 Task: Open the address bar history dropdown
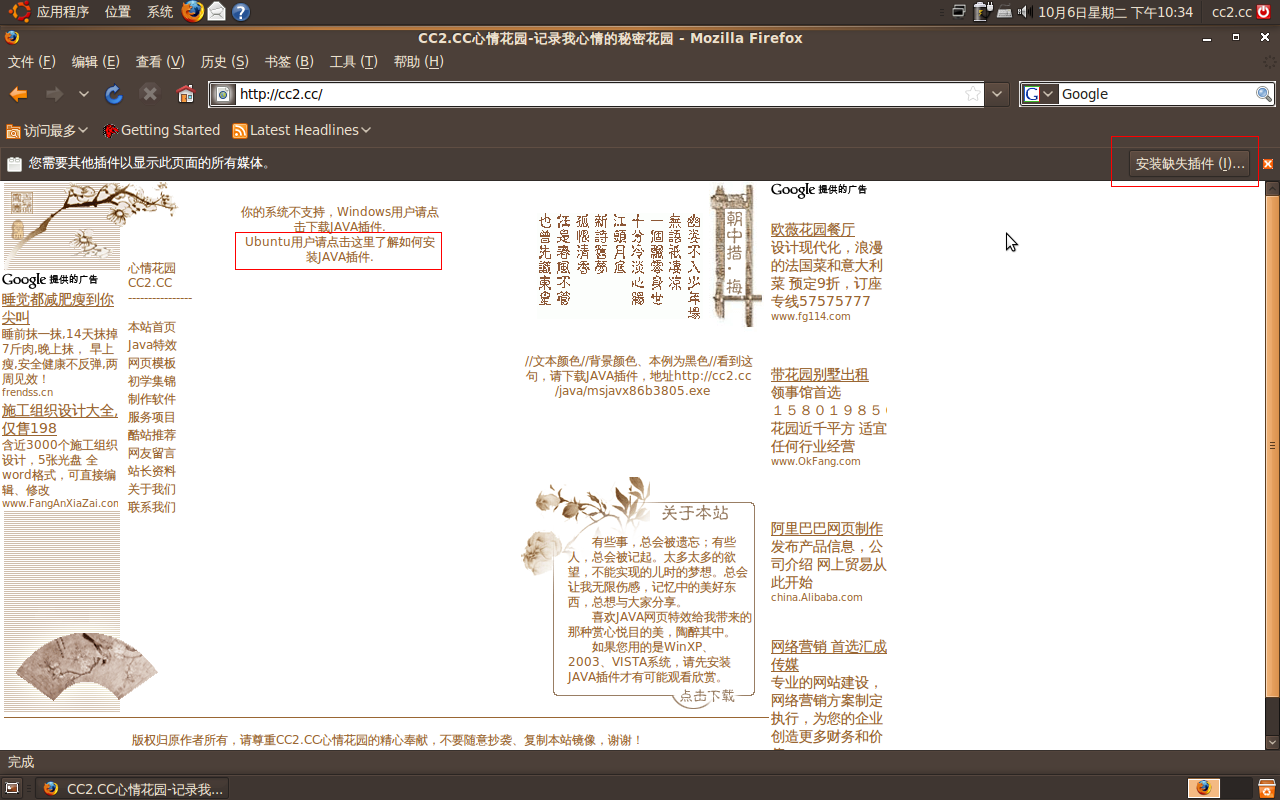(x=997, y=93)
